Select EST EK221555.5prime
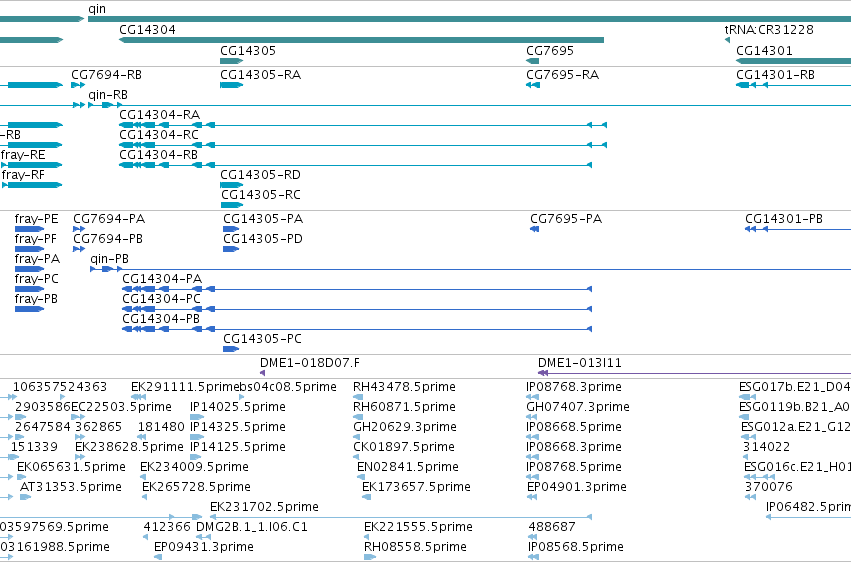Screen dimensions: 851x562 pos(367,537)
